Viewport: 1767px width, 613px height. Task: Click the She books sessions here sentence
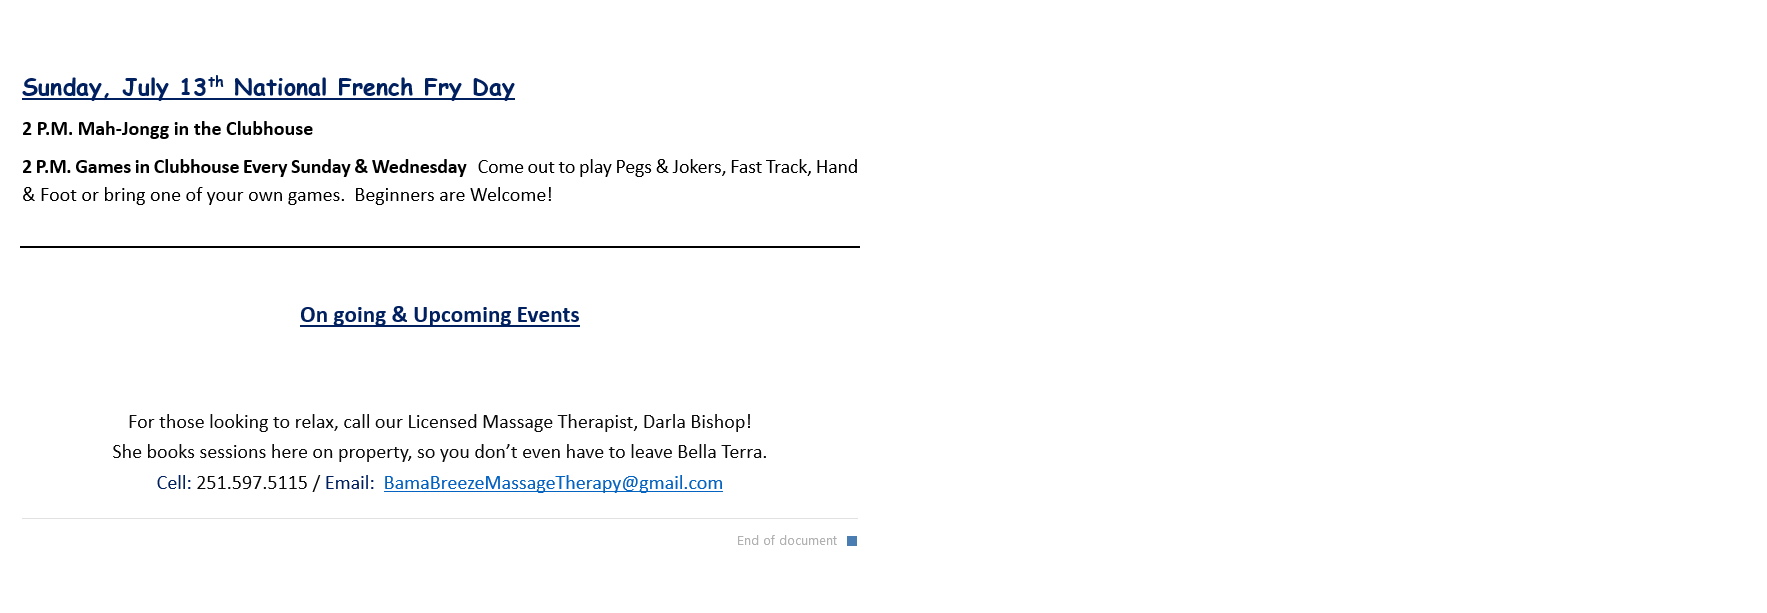tap(440, 452)
